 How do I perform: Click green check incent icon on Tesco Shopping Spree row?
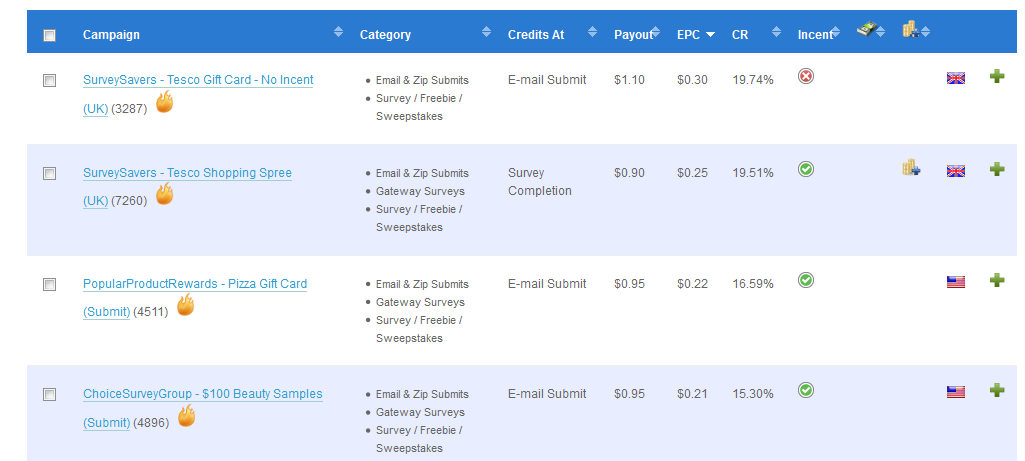806,169
